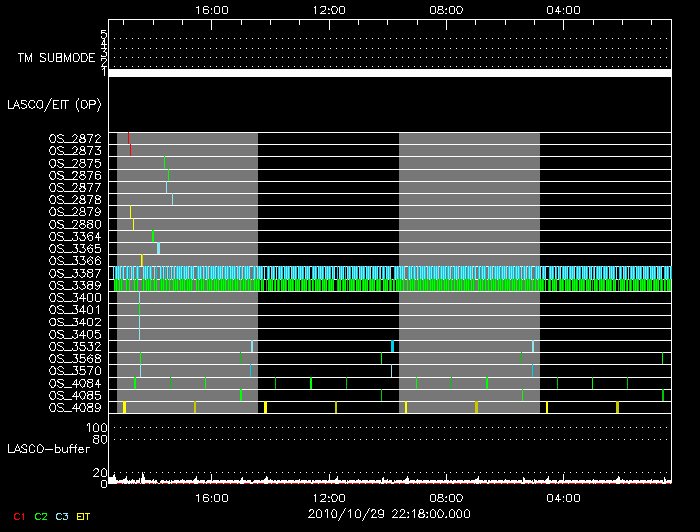Screen dimensions: 700x532
Task: Click the 12:00 tick label on top axis
Action: click(x=330, y=9)
